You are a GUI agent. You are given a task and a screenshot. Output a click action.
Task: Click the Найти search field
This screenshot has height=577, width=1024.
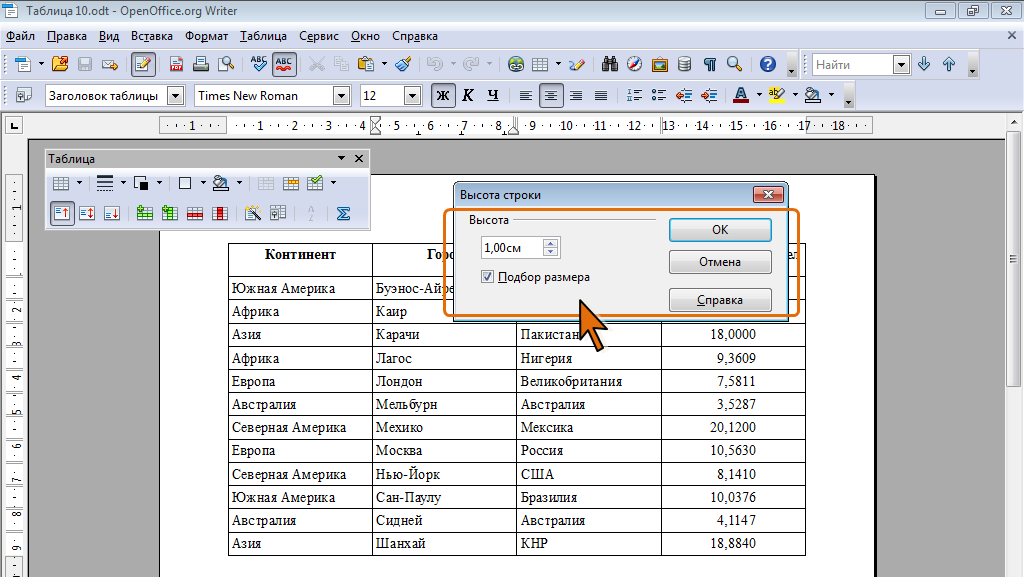[853, 65]
